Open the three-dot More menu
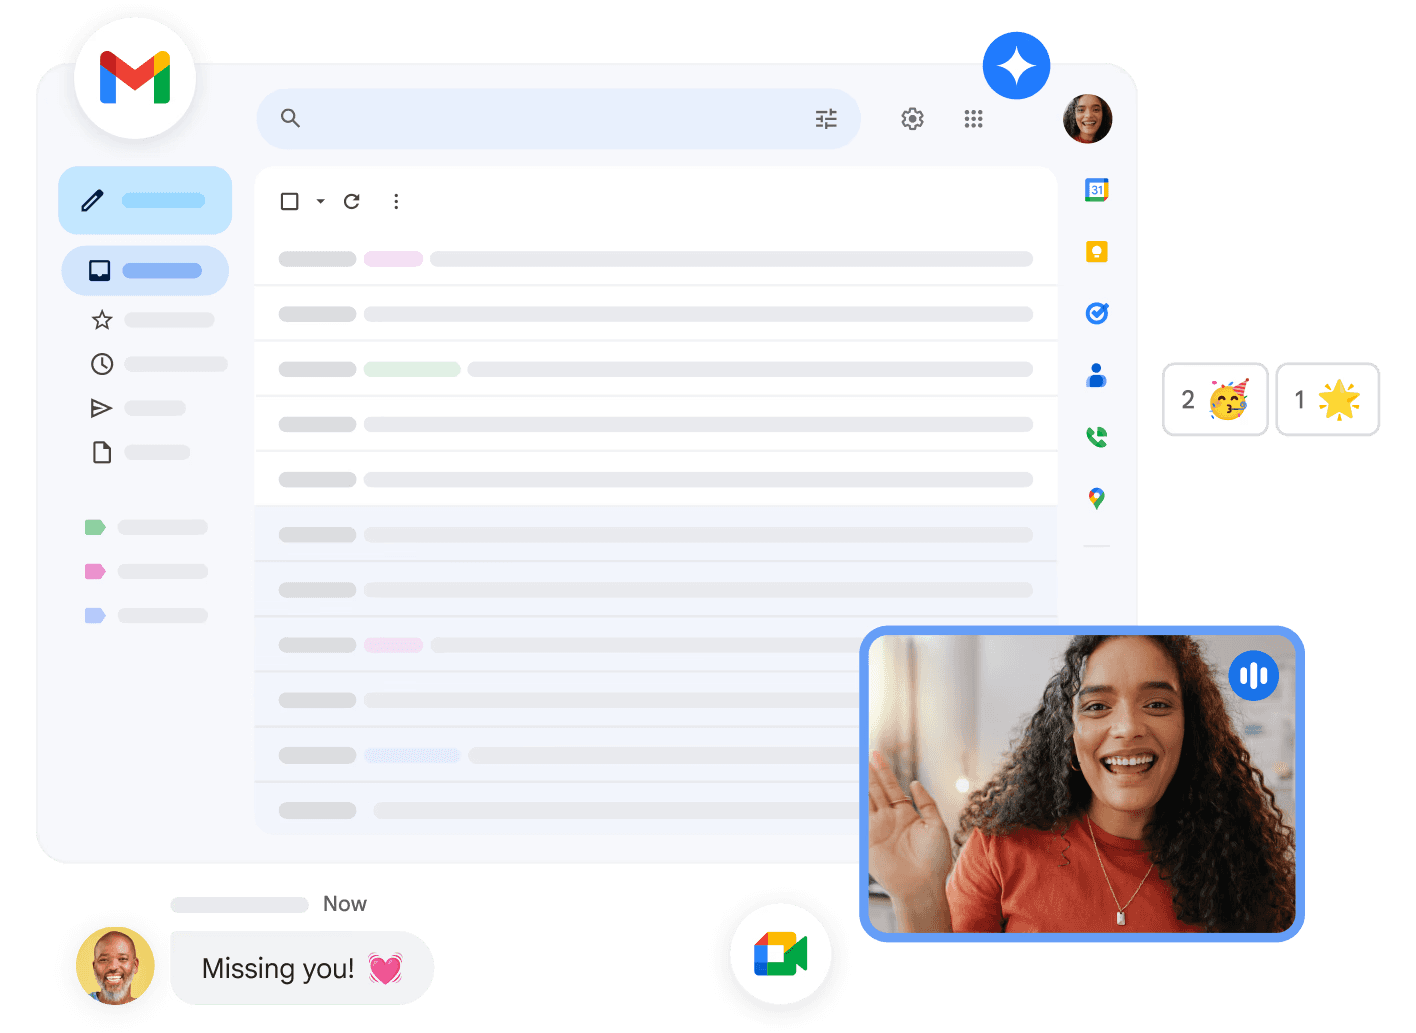The width and height of the screenshot is (1416, 1033). [396, 201]
